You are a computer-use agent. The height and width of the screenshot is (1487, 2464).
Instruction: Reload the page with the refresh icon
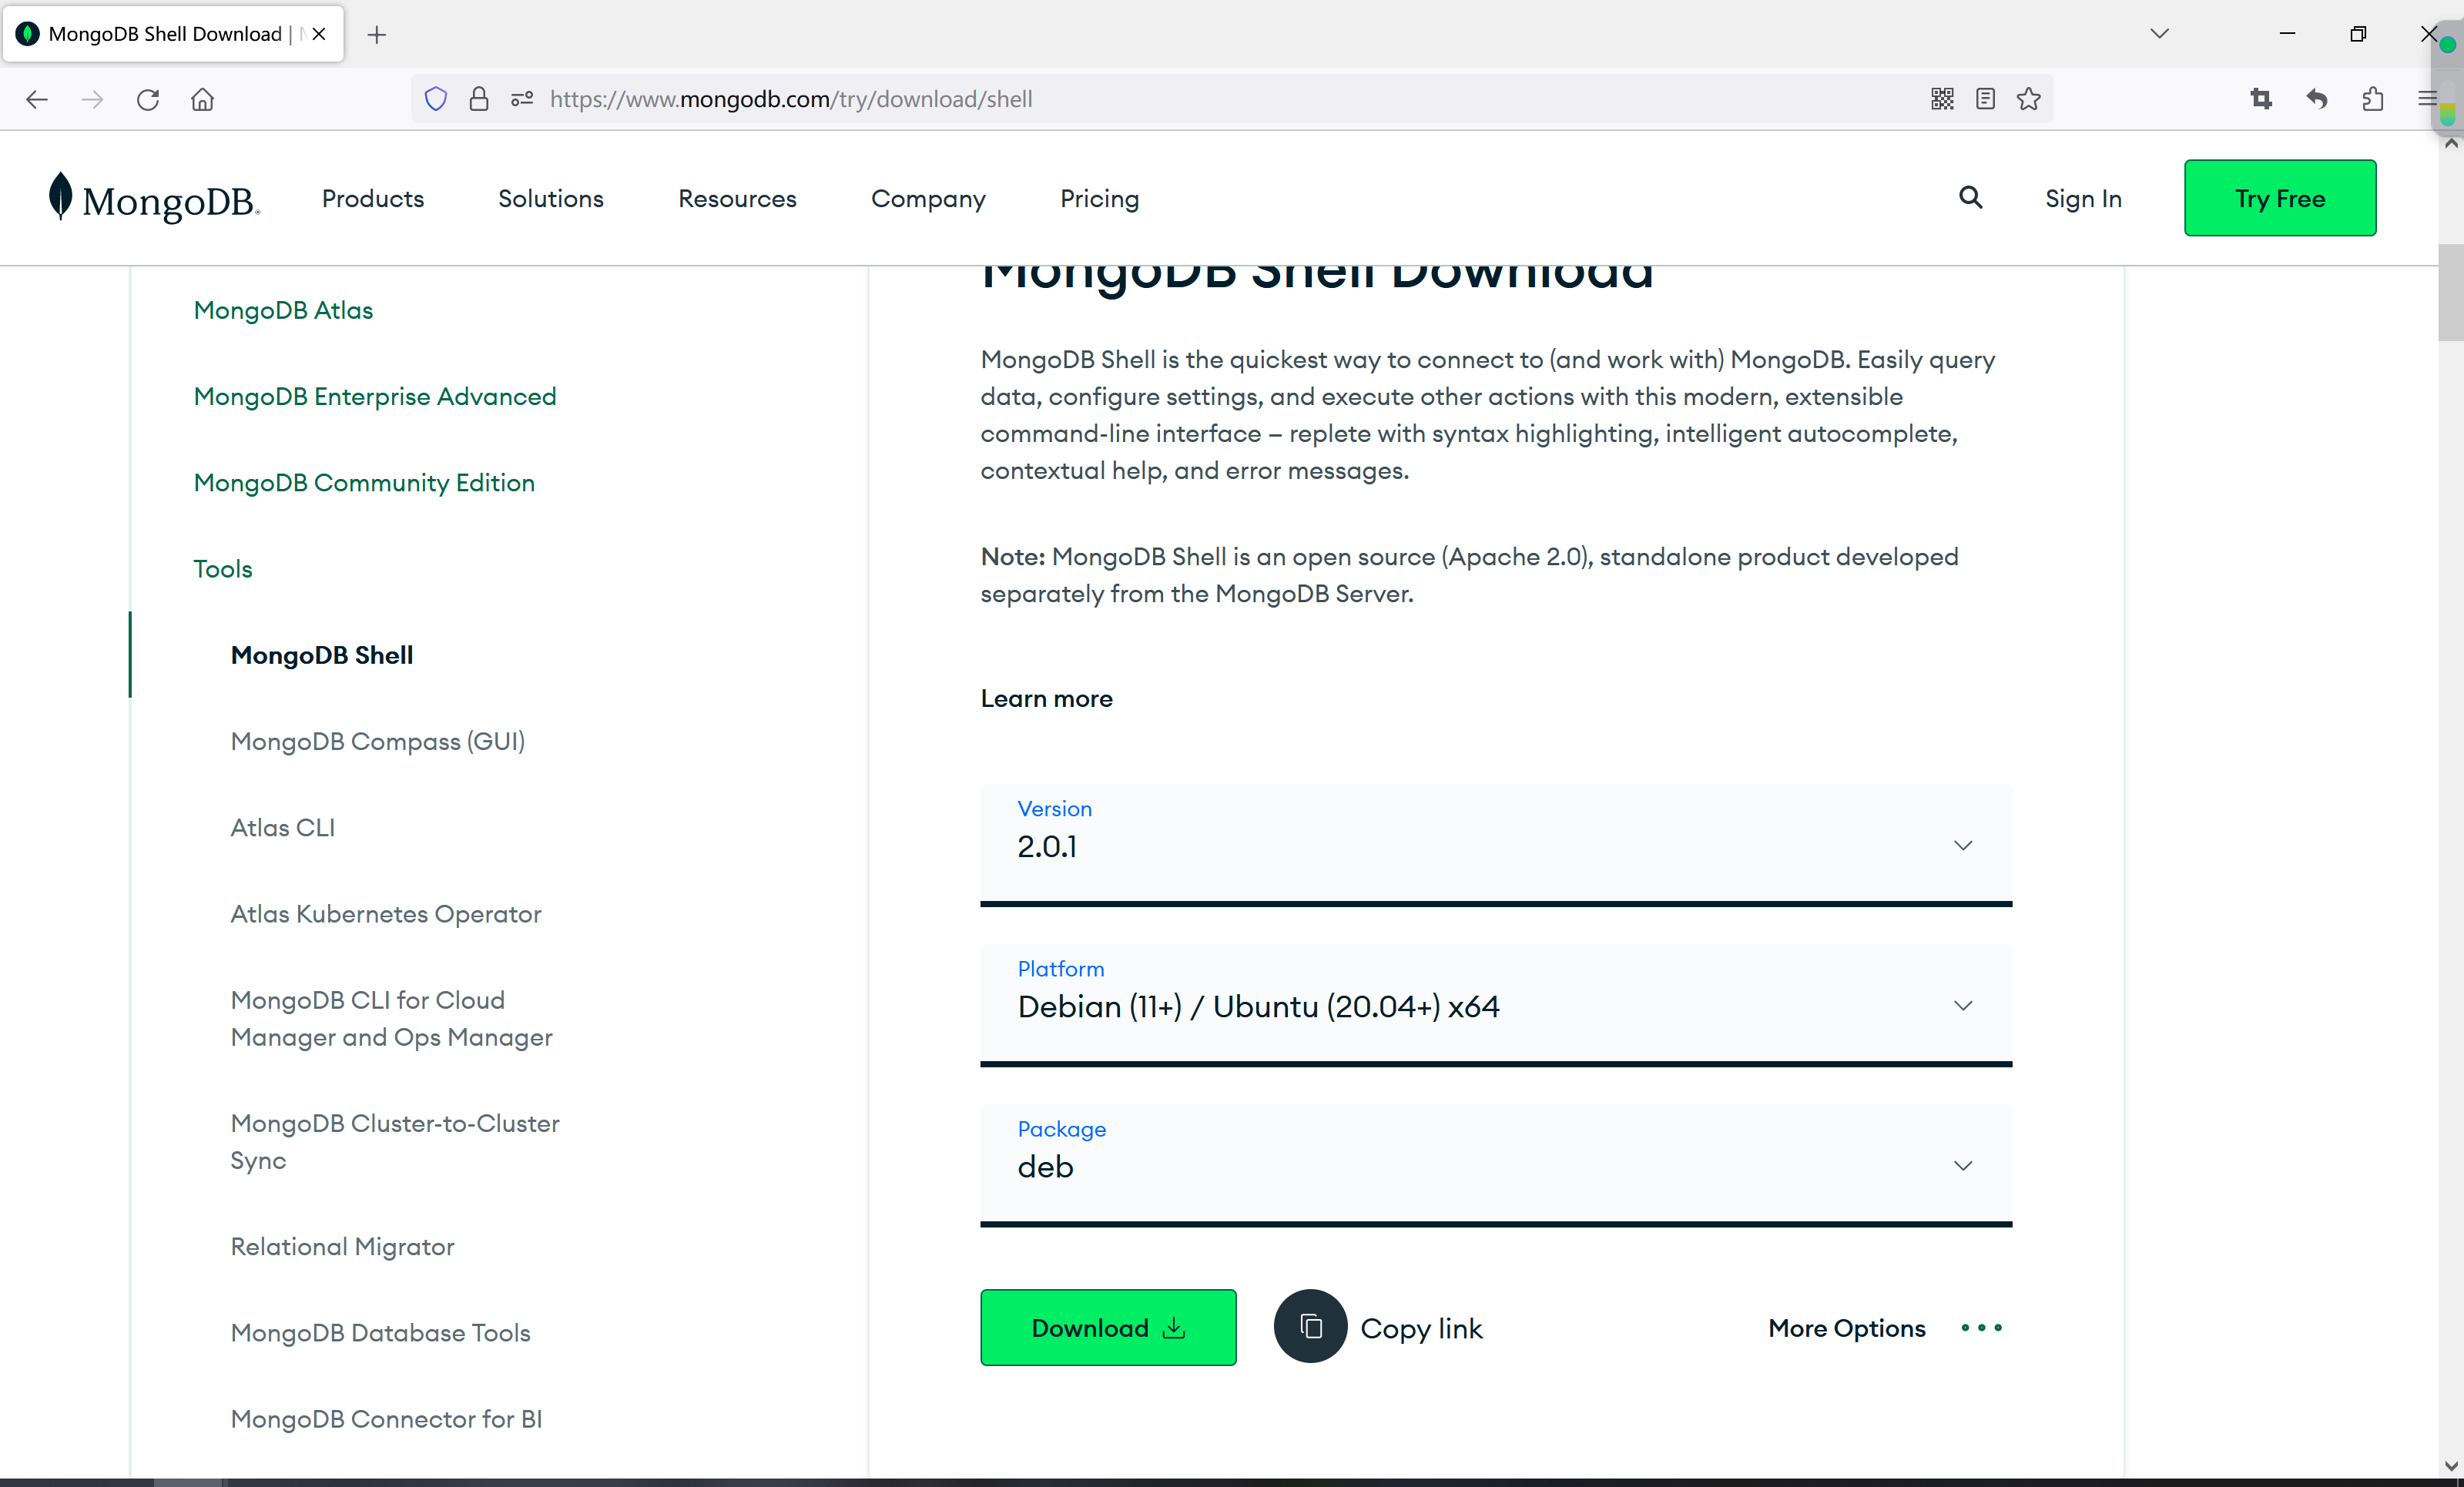[x=148, y=99]
